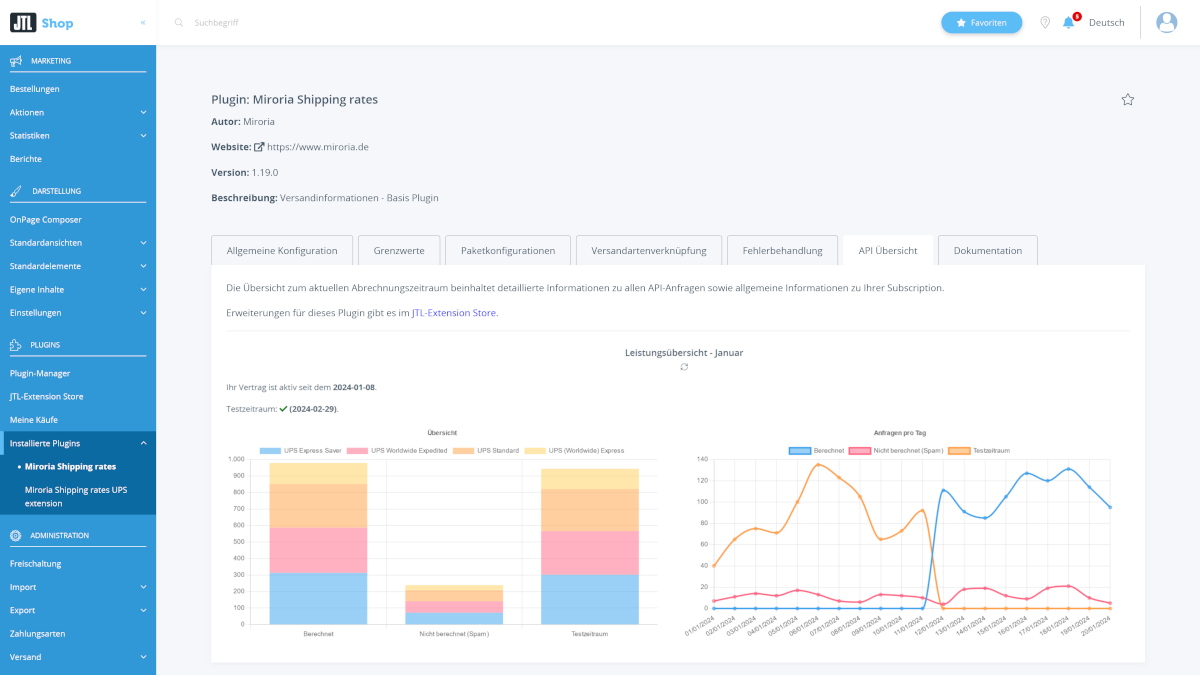1200x675 pixels.
Task: Click the Favoriten button
Action: tap(981, 22)
